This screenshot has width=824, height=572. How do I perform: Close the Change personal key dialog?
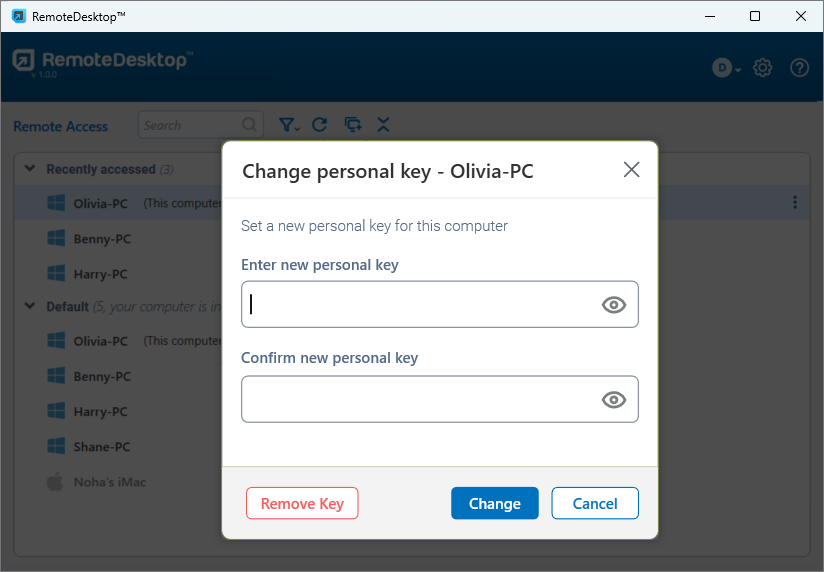[x=631, y=170]
